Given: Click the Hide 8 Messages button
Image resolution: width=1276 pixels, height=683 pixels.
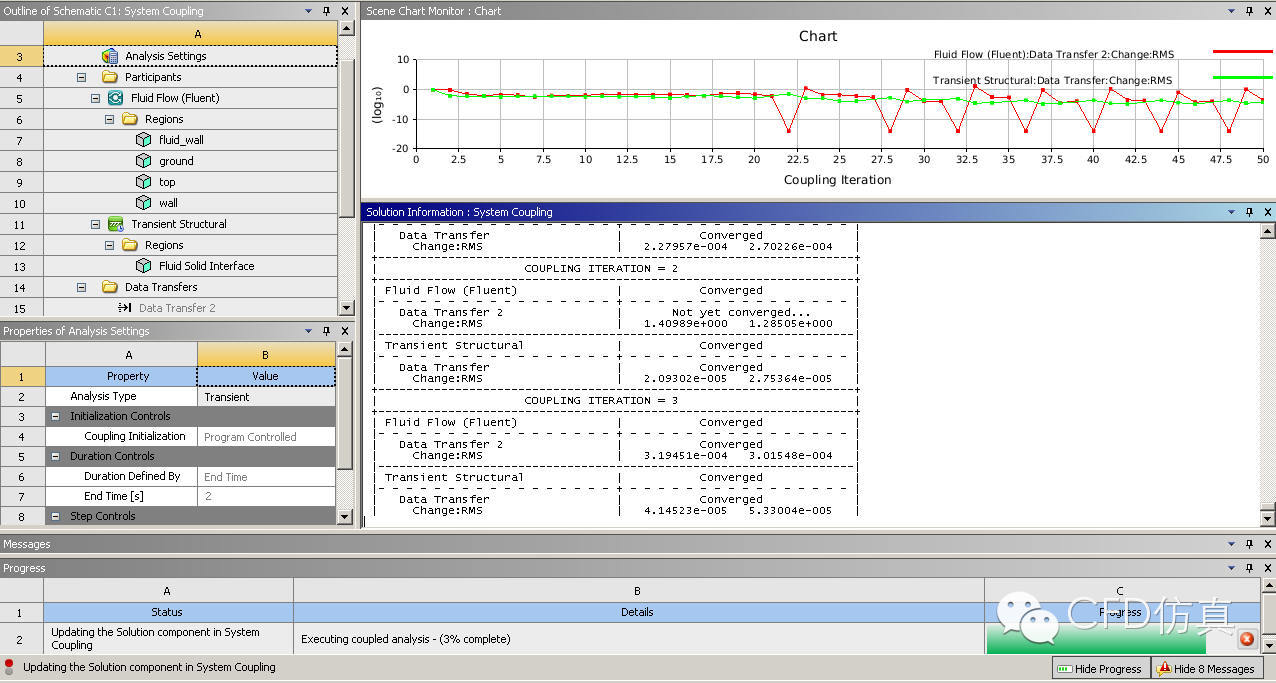Looking at the screenshot, I should point(1206,669).
